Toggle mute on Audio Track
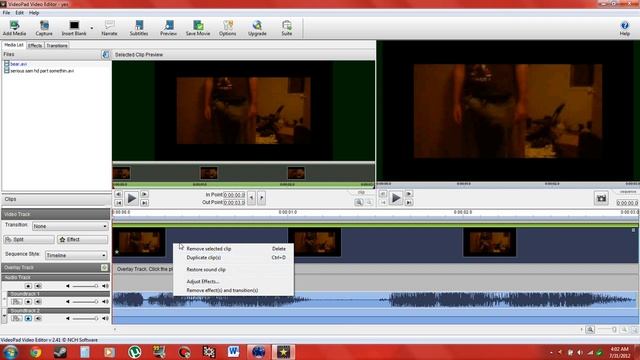Image resolution: width=640 pixels, height=360 pixels. point(38,286)
